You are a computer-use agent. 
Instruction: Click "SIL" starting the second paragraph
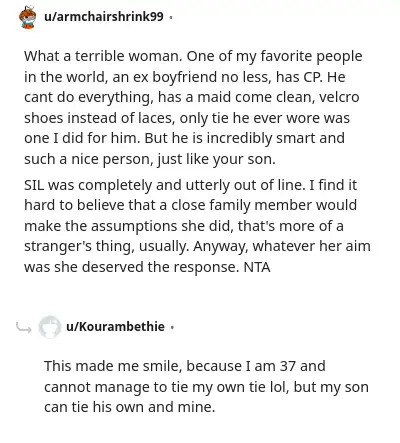click(x=34, y=185)
